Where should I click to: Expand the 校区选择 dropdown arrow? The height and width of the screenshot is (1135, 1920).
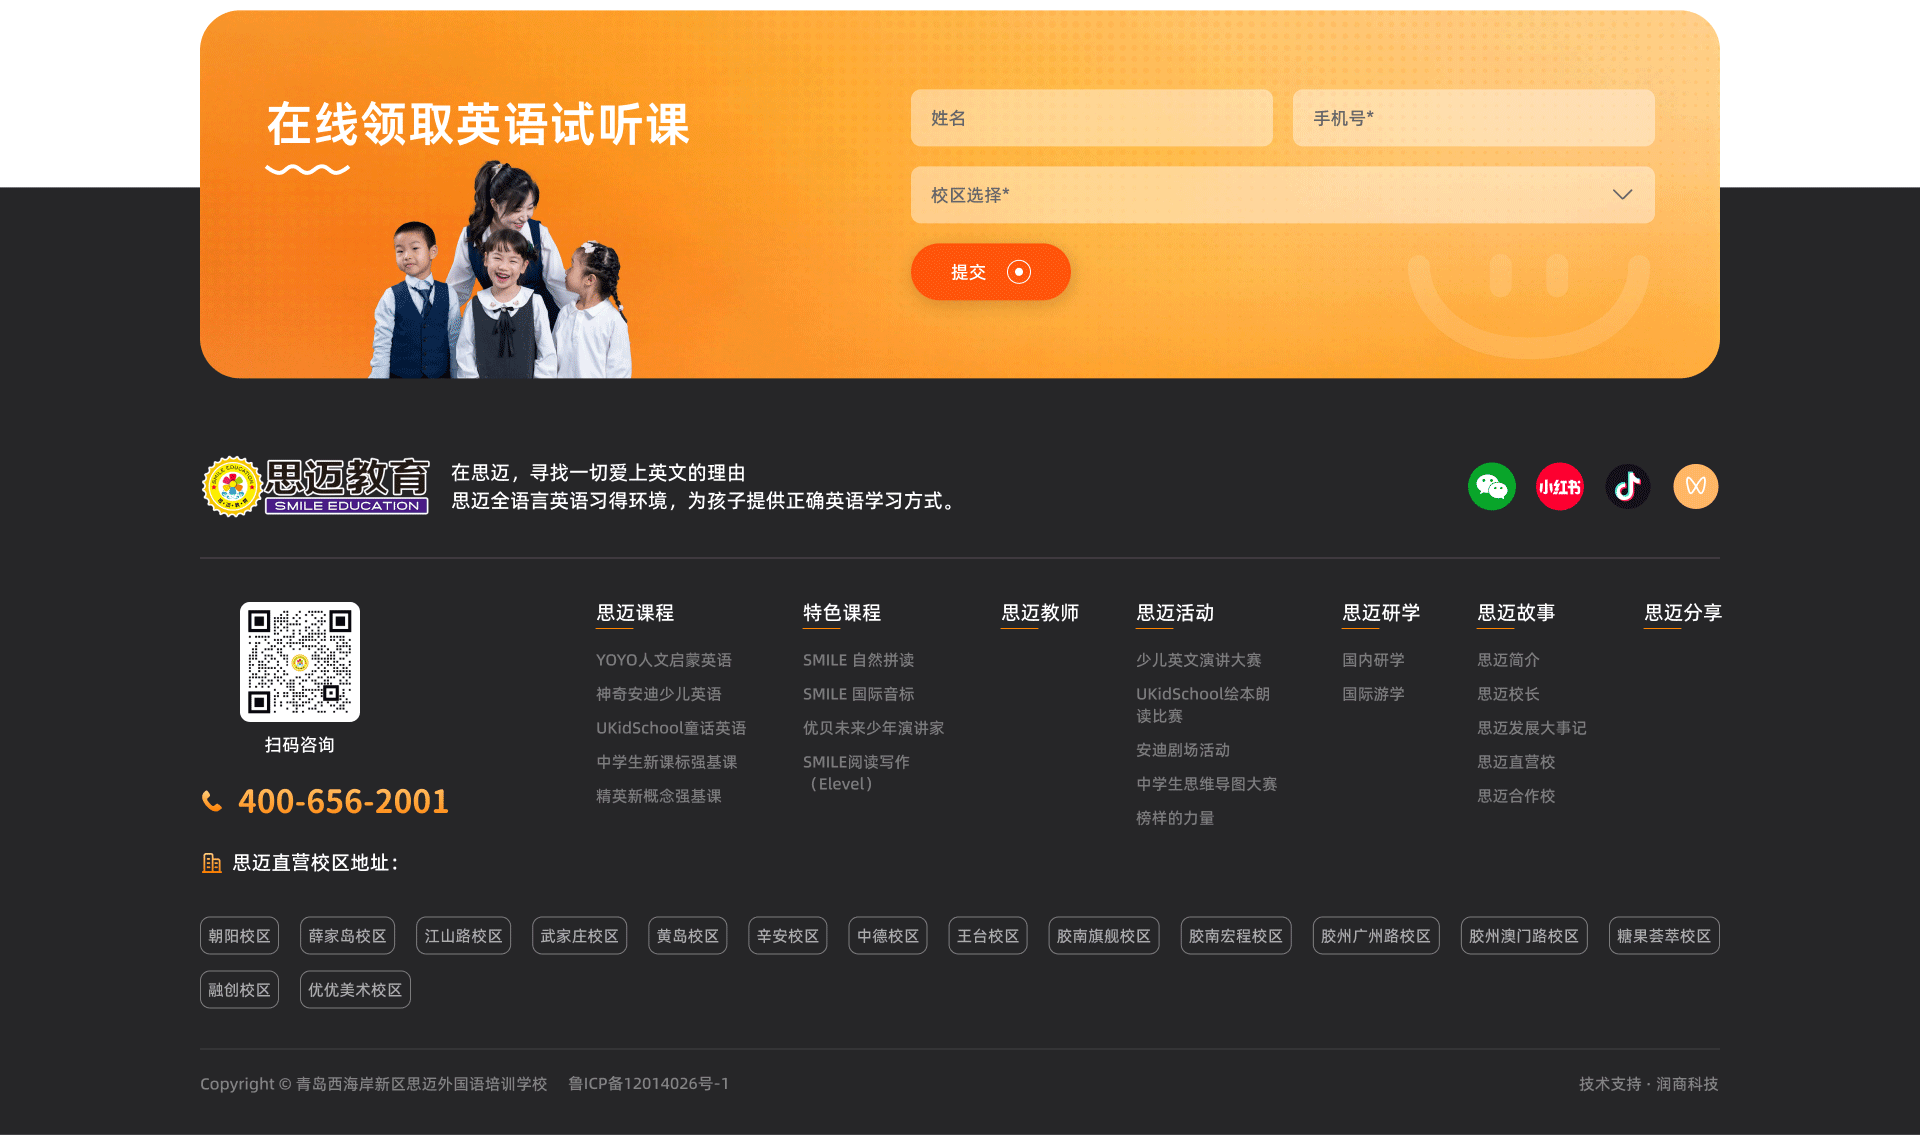[1622, 195]
